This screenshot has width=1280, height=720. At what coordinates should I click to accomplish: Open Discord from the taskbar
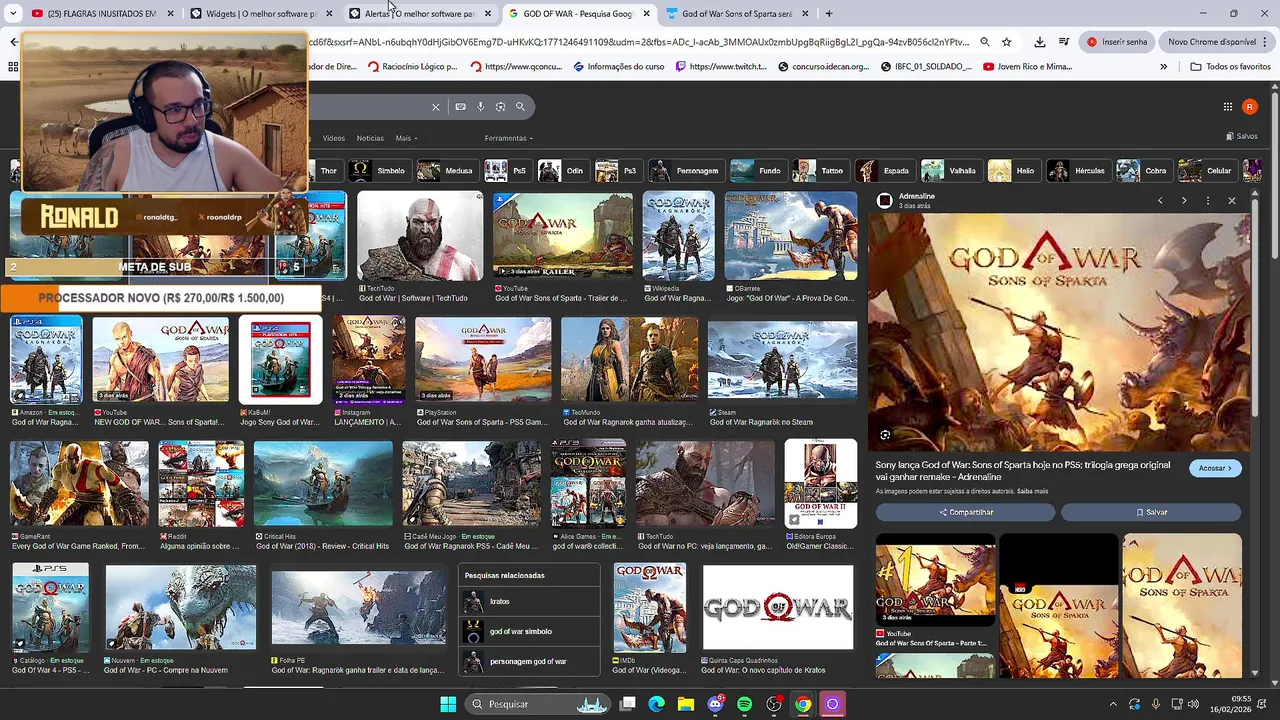coord(715,704)
